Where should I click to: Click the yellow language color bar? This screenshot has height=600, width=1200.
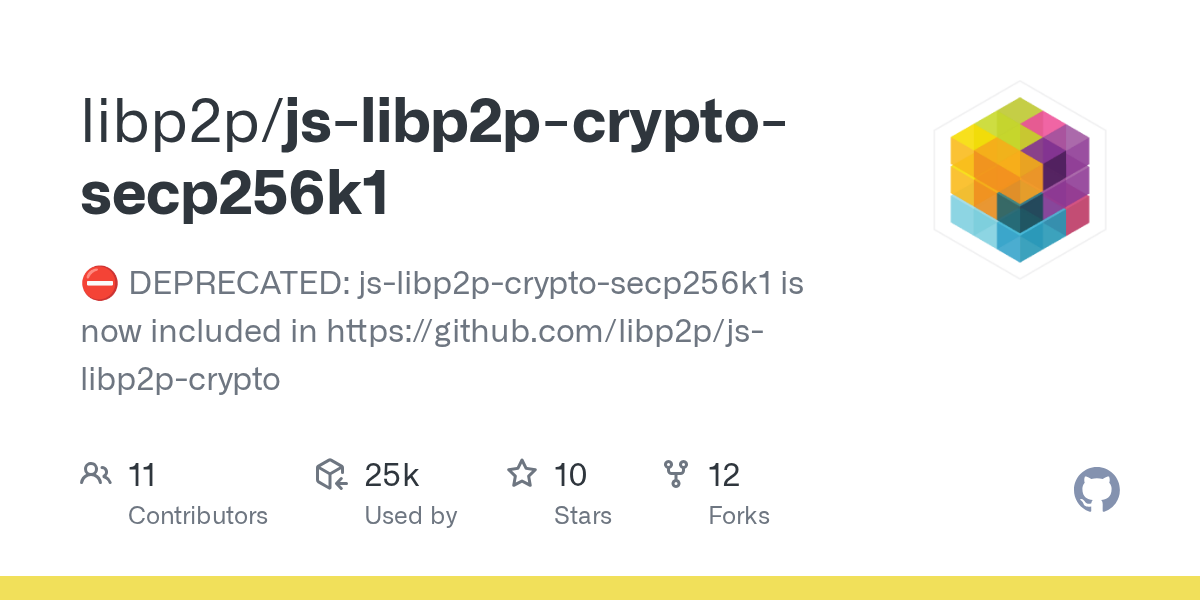pyautogui.click(x=600, y=588)
